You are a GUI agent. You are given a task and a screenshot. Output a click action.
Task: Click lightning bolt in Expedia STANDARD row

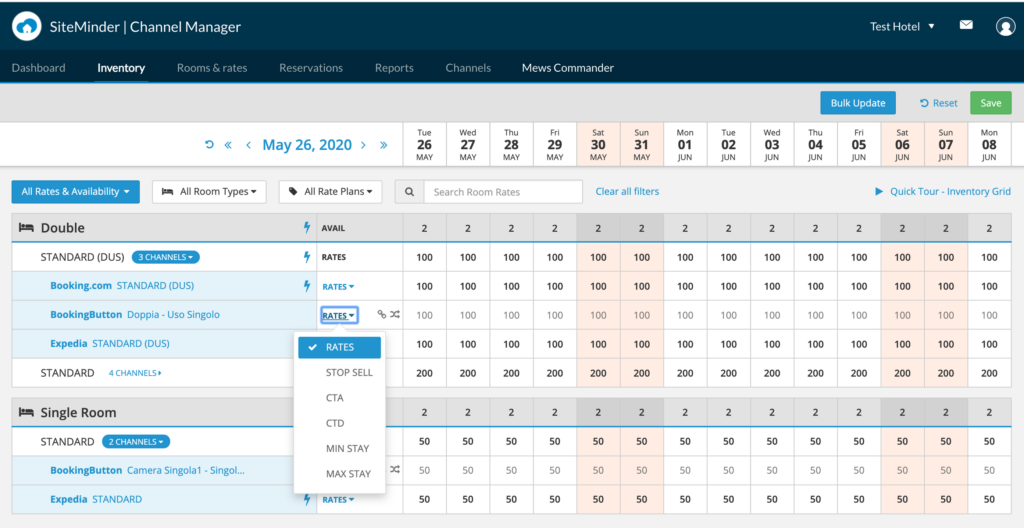point(306,499)
